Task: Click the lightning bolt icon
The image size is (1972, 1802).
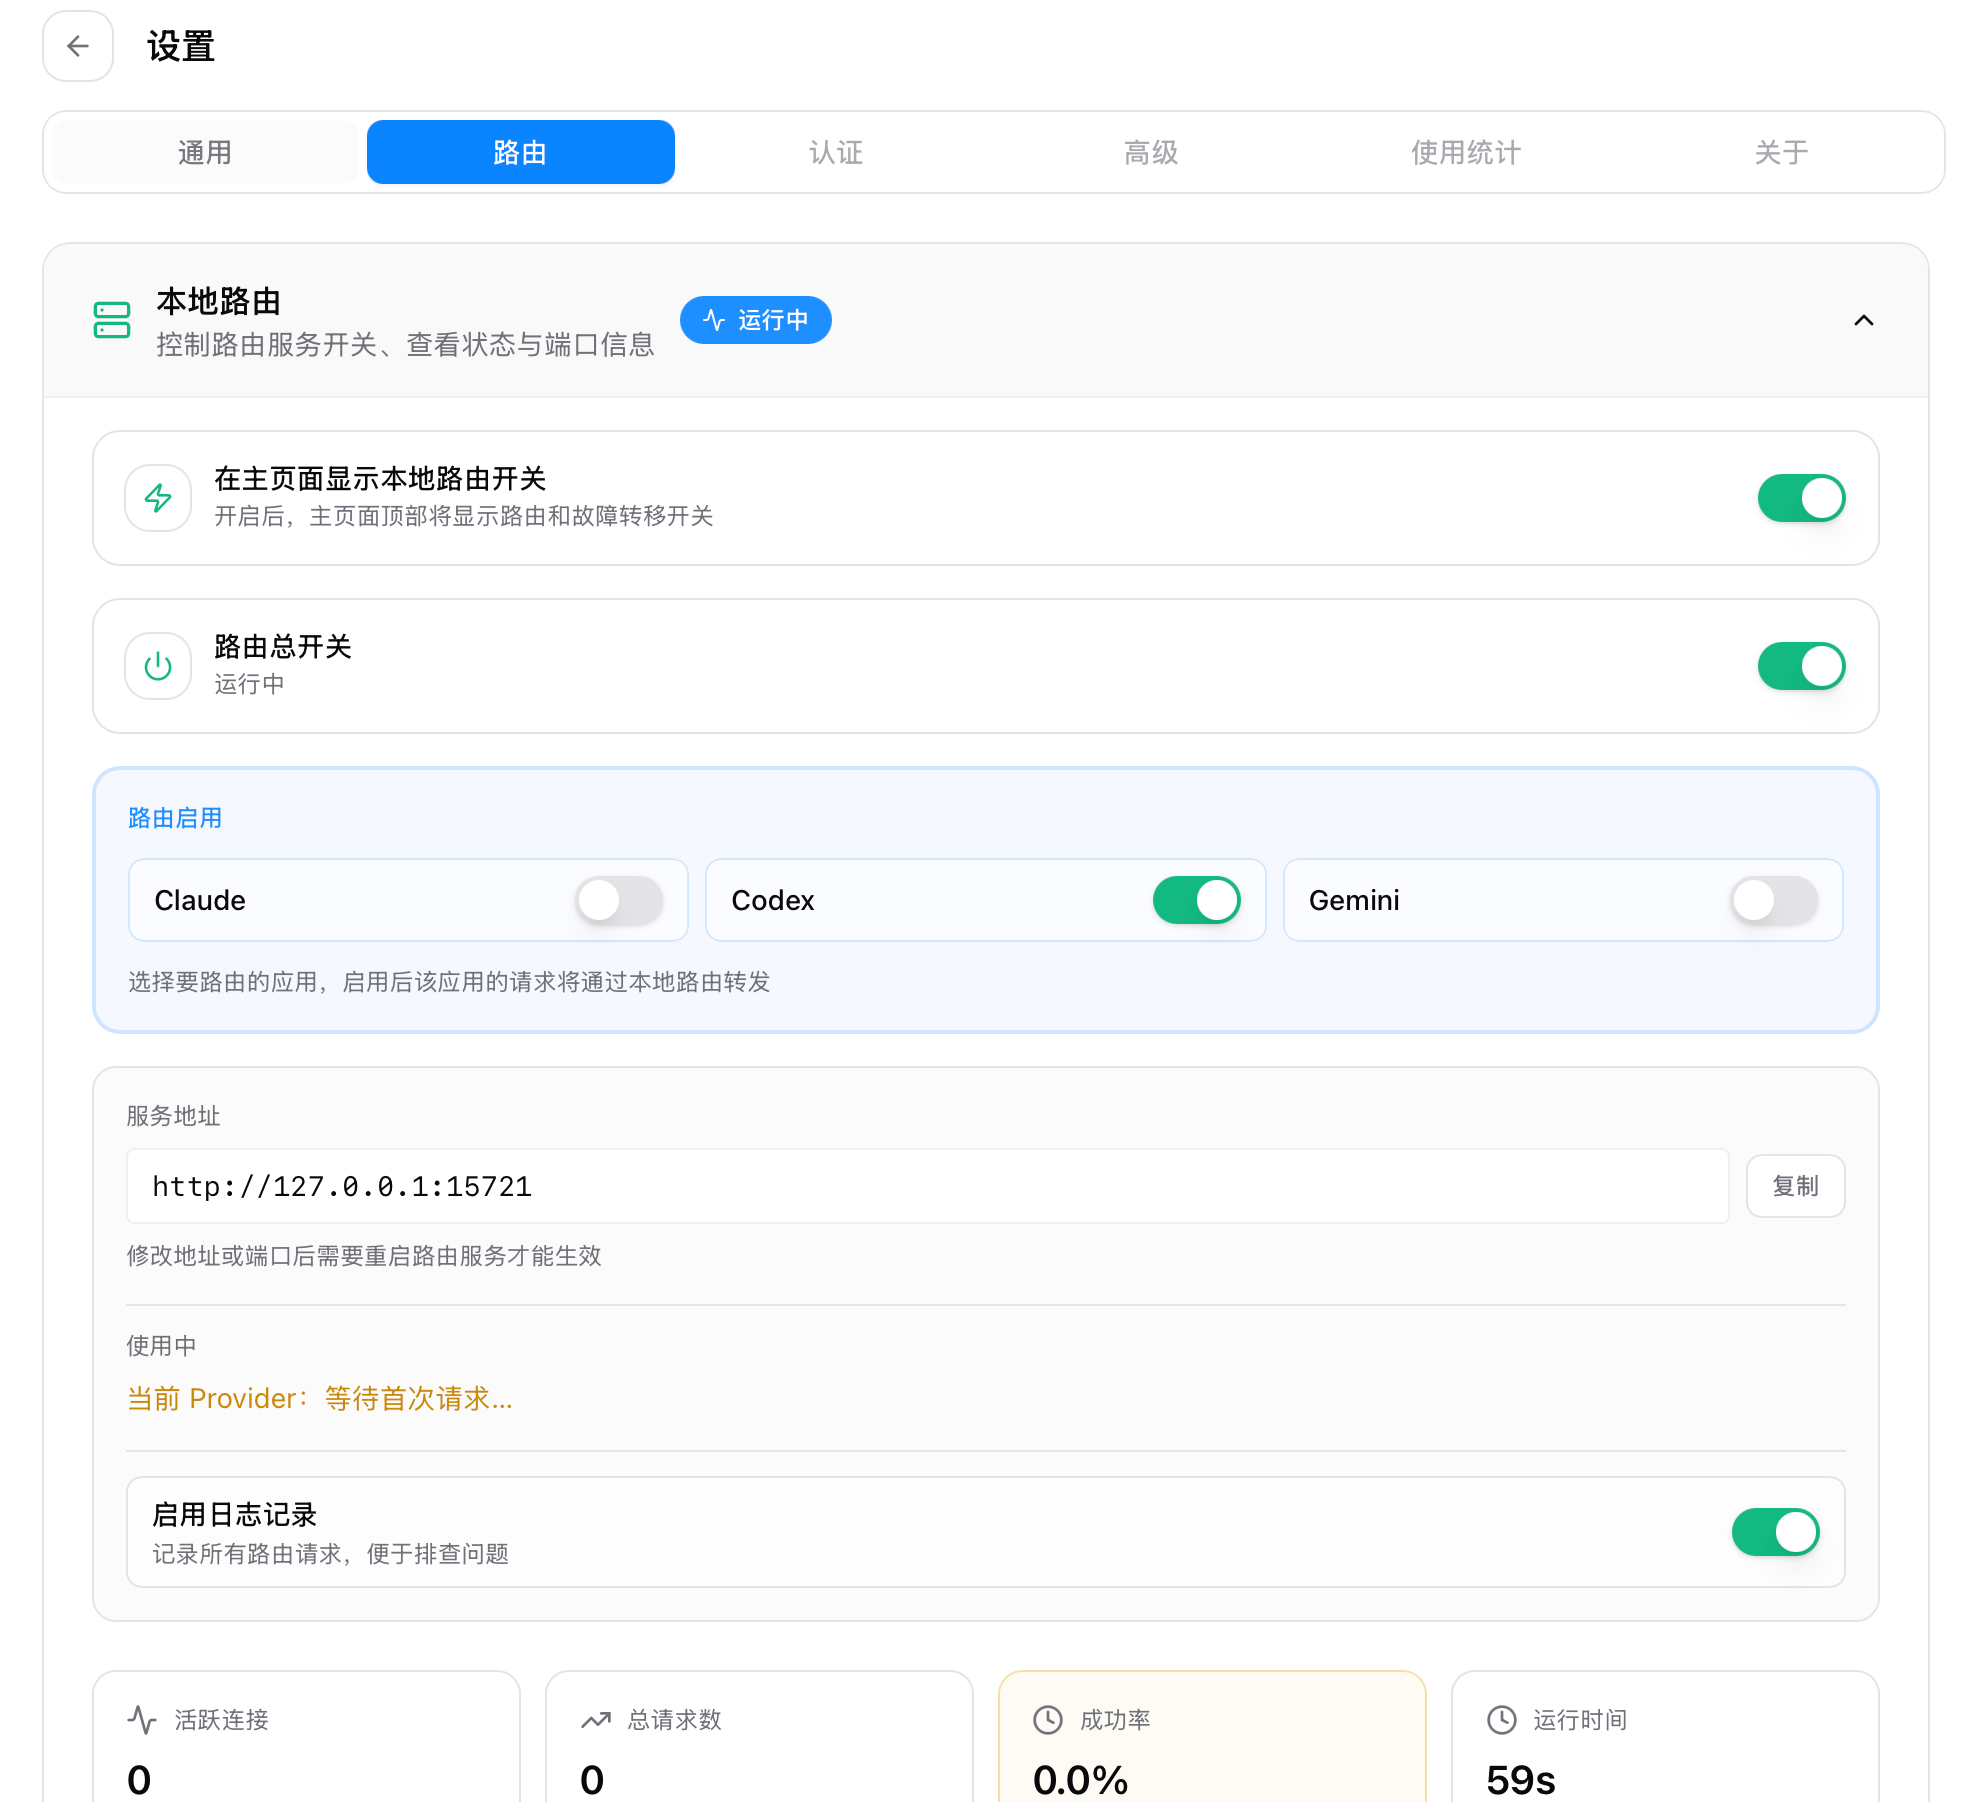Action: [158, 498]
